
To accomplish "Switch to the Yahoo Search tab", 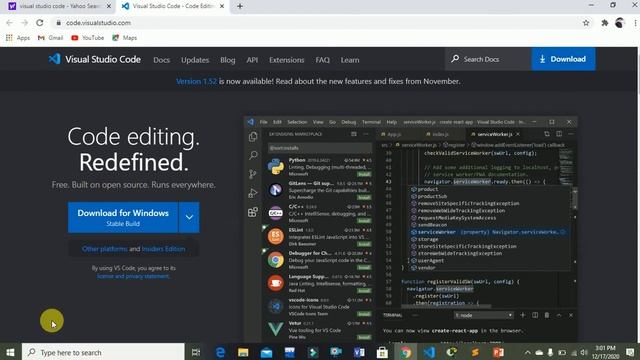I will [60, 6].
